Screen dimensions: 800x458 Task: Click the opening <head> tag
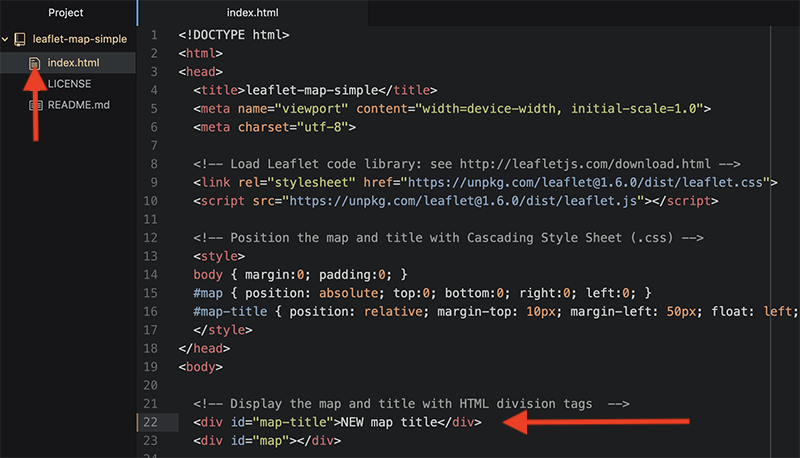point(201,72)
